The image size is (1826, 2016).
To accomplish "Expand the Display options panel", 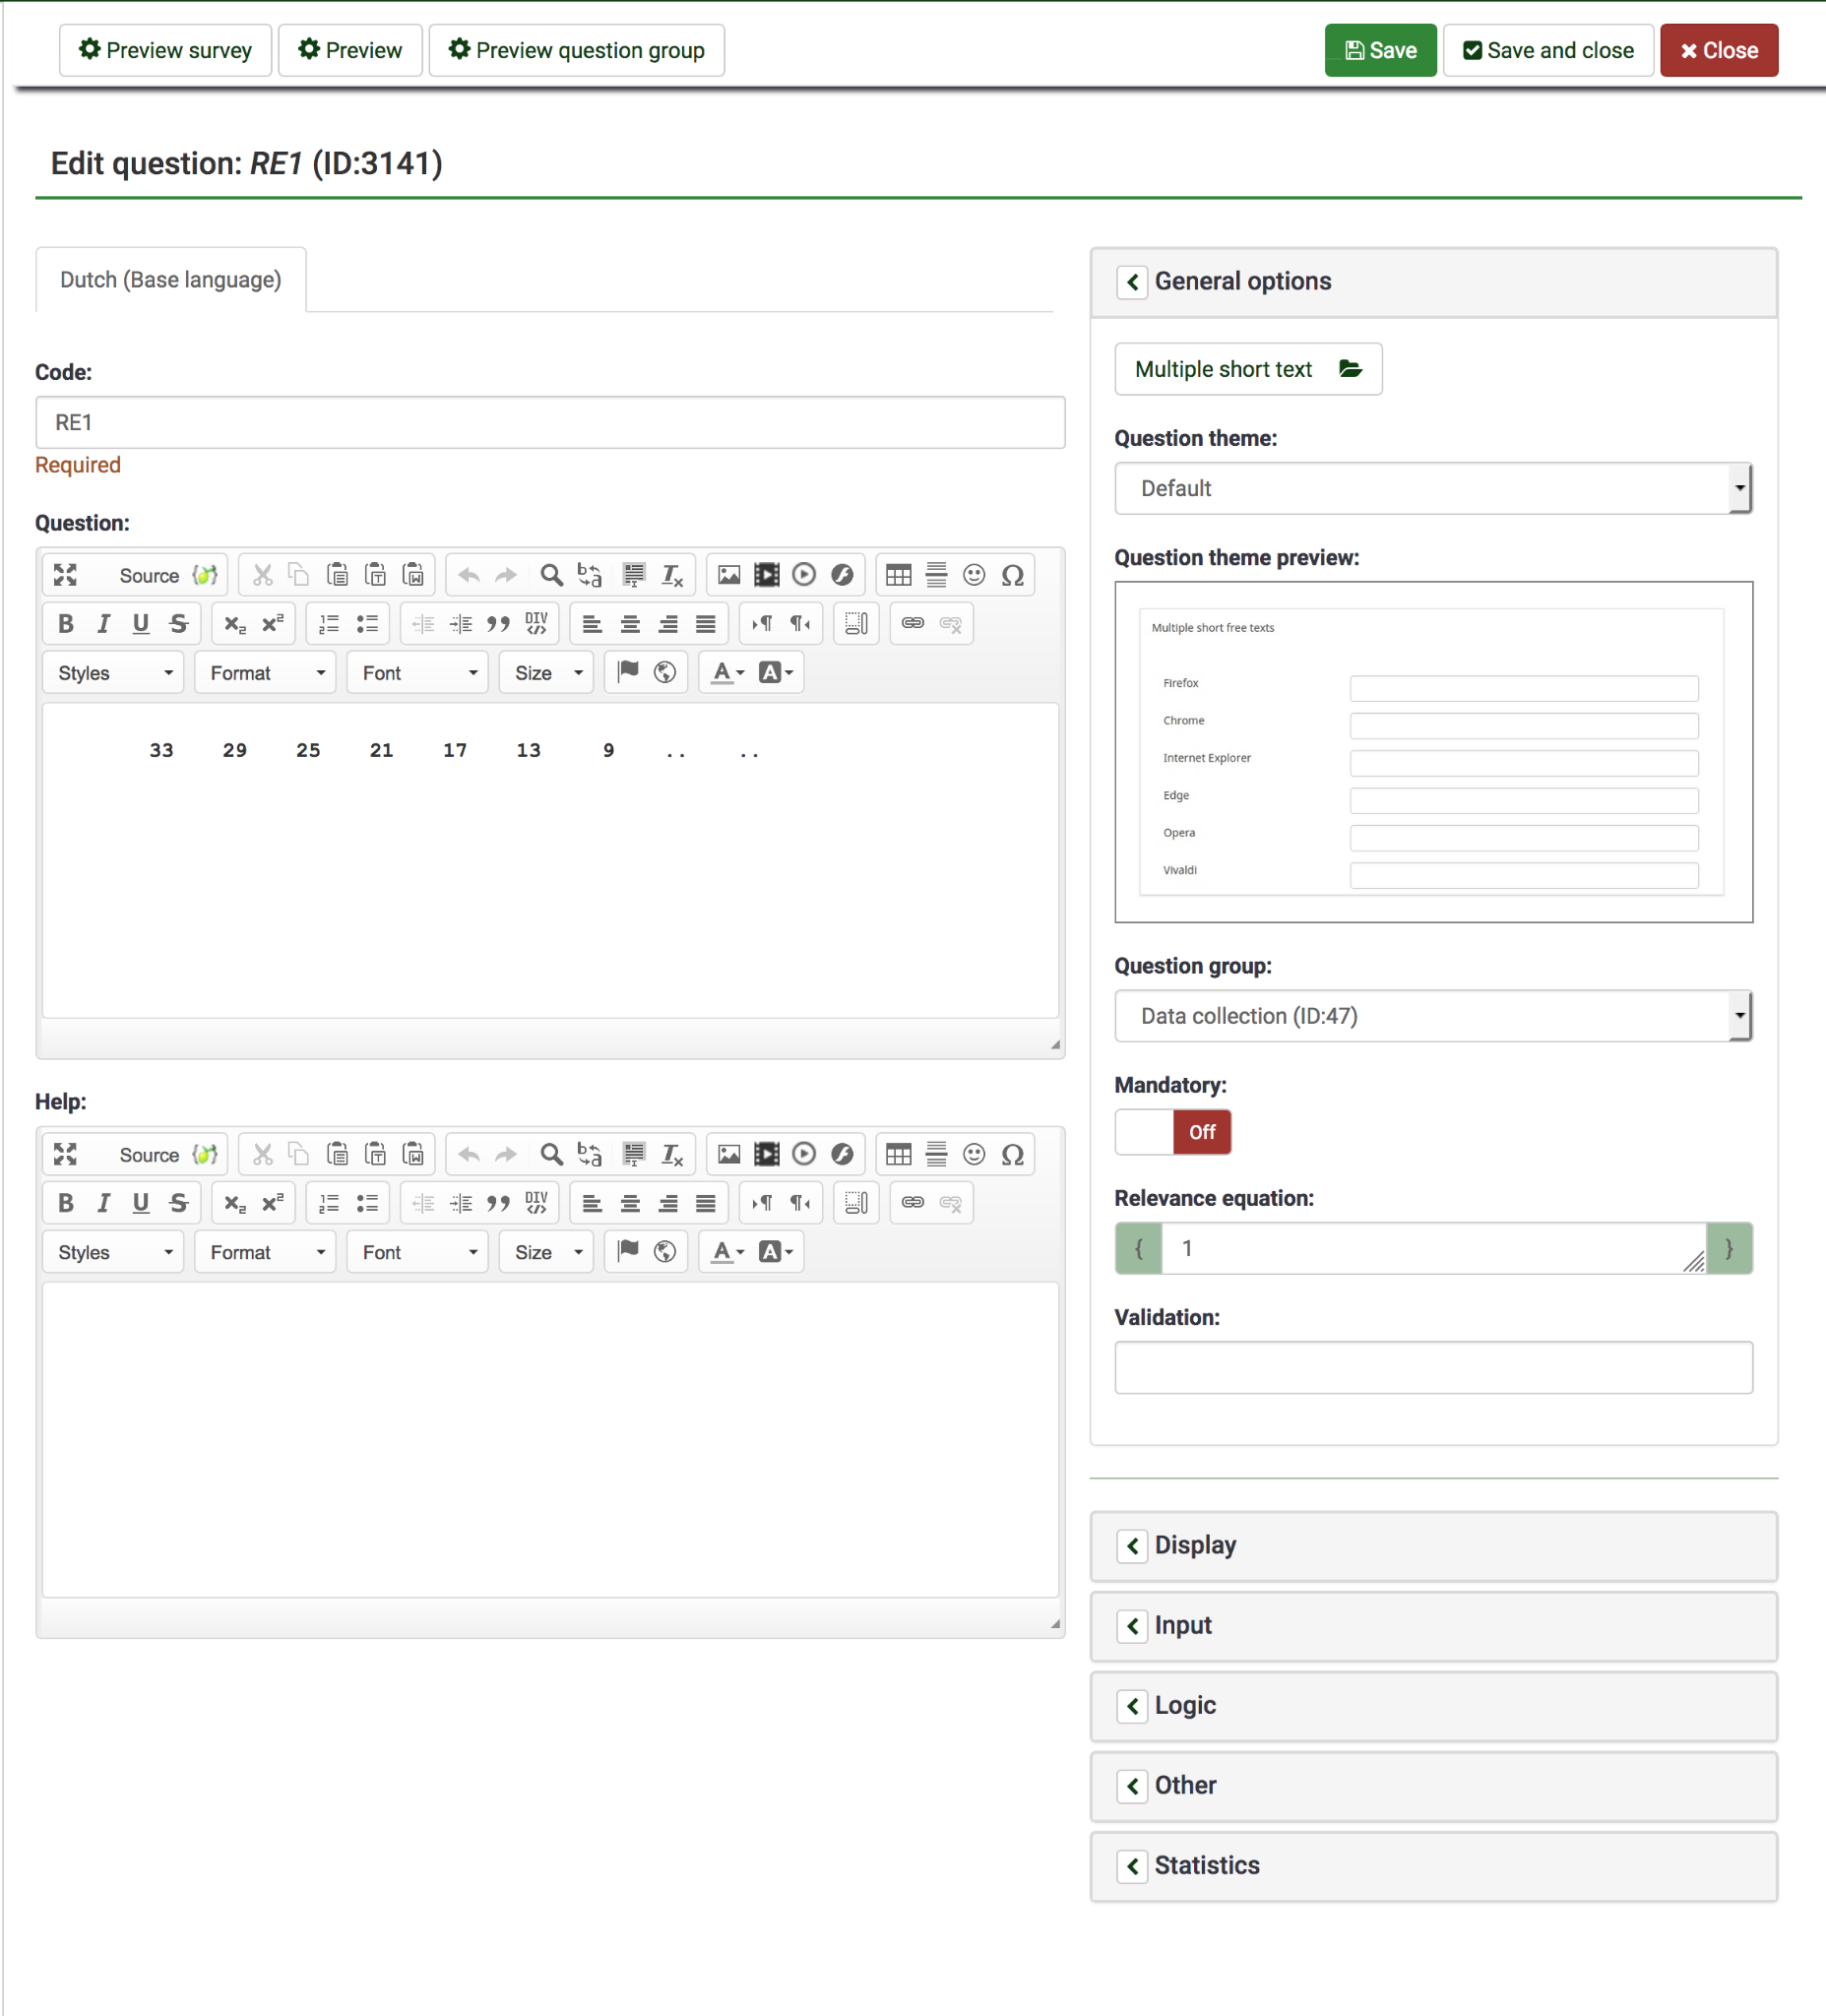I will (1433, 1546).
